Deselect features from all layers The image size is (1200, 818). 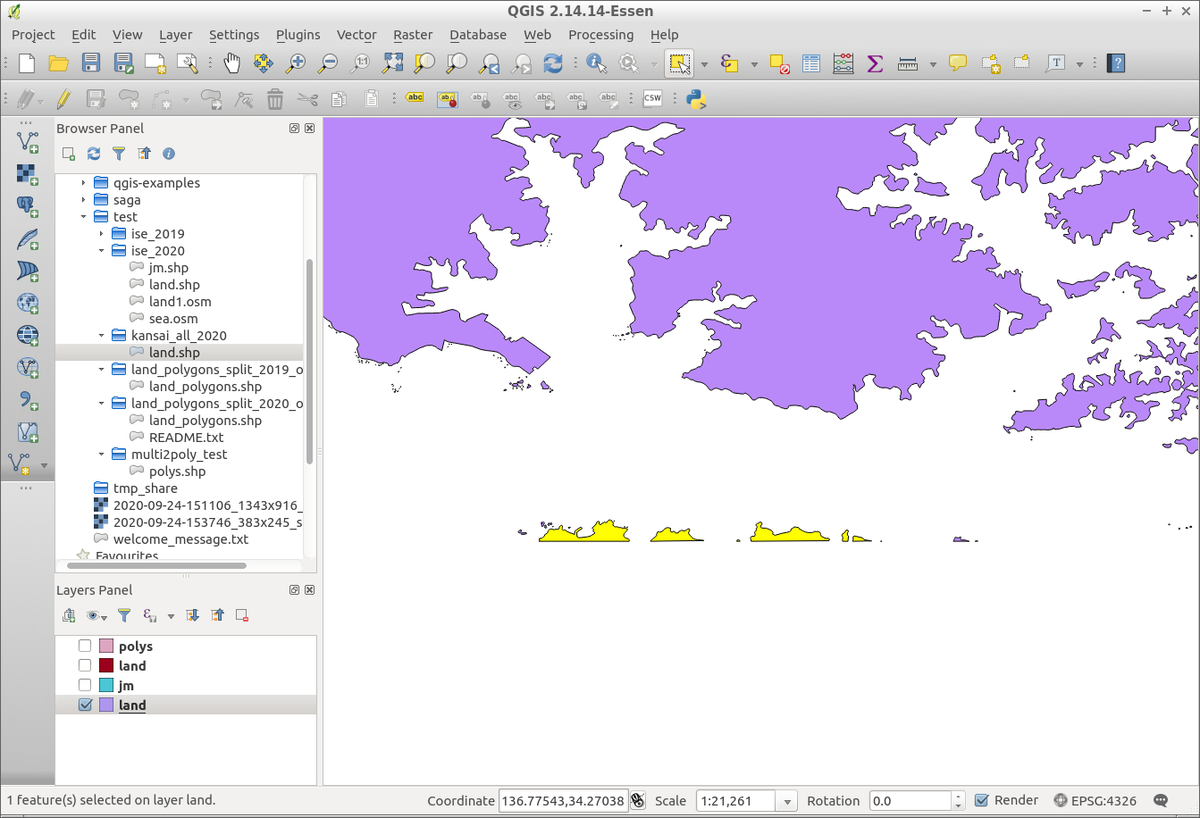tap(780, 63)
